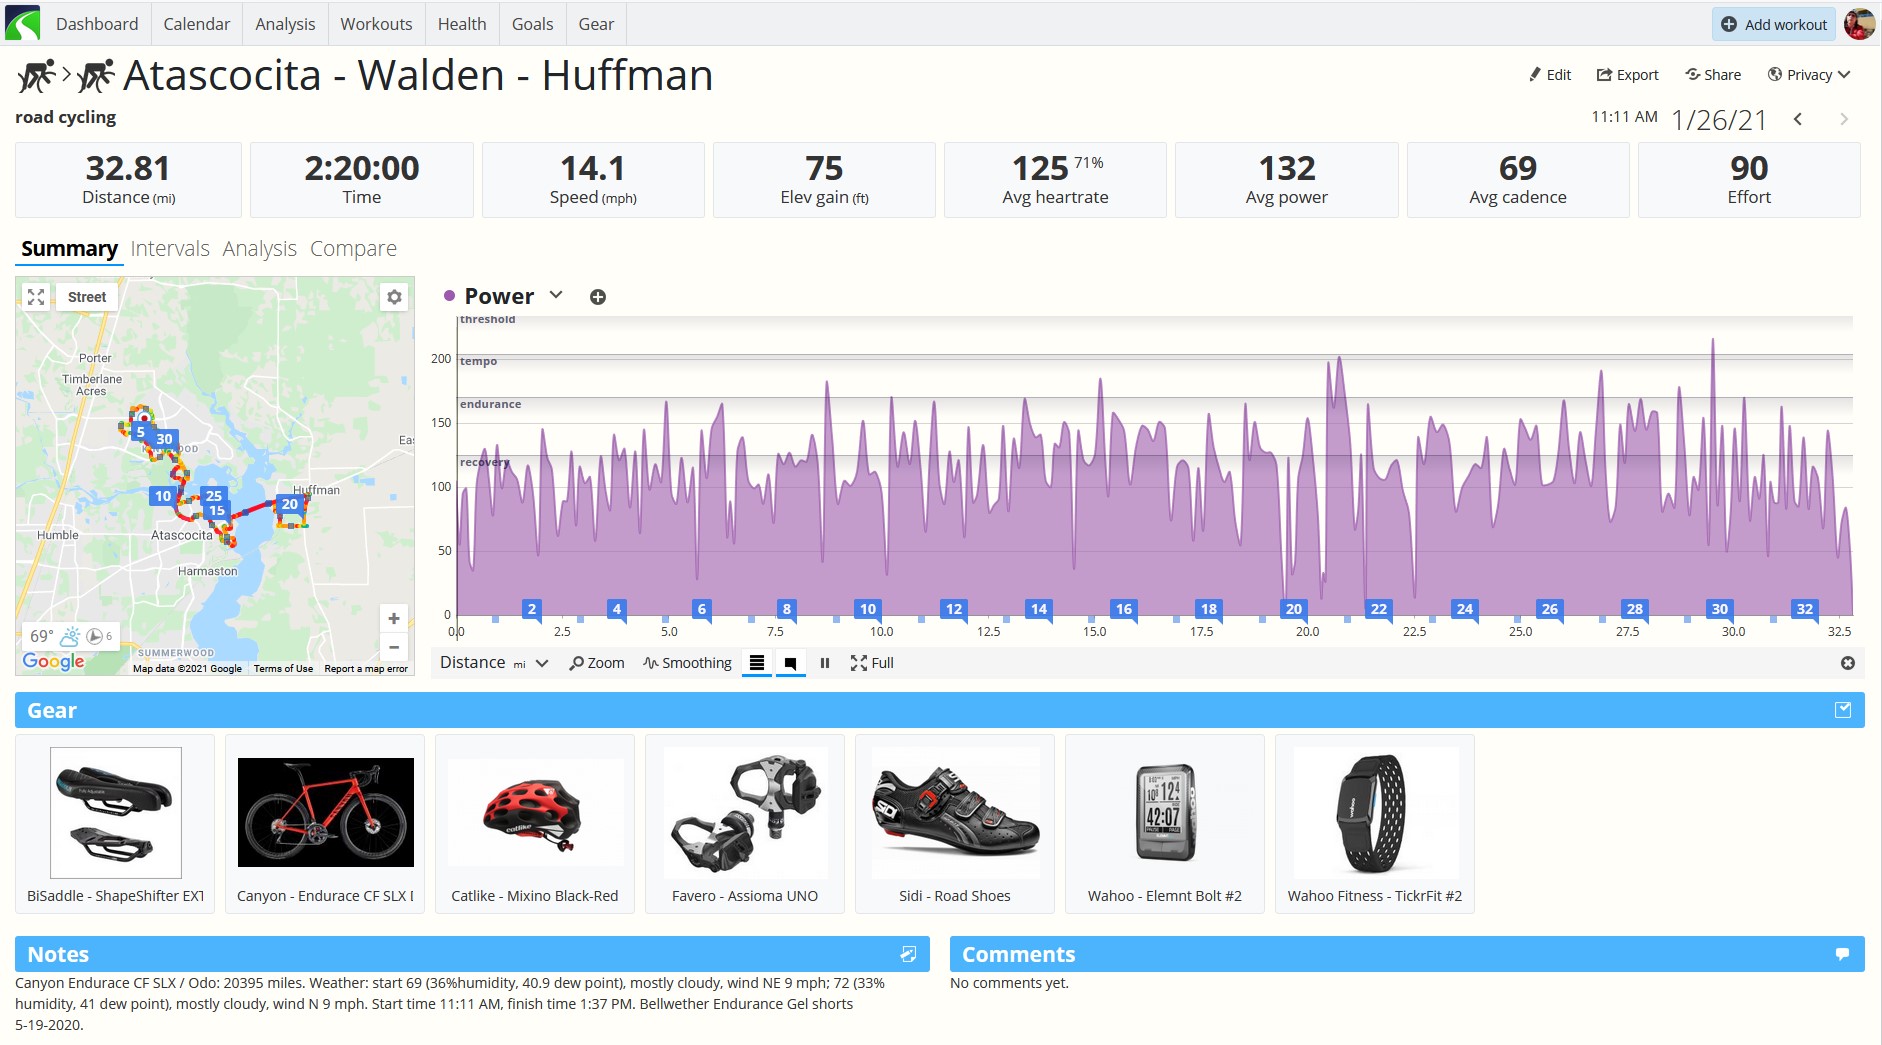Add a comment via speech bubble icon

[x=1842, y=954]
